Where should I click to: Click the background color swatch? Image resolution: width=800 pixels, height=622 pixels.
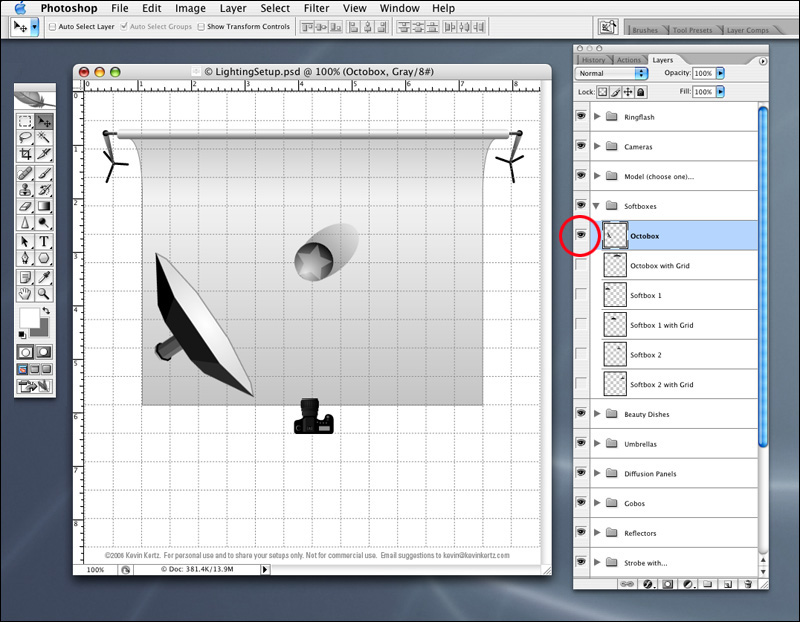pos(42,330)
